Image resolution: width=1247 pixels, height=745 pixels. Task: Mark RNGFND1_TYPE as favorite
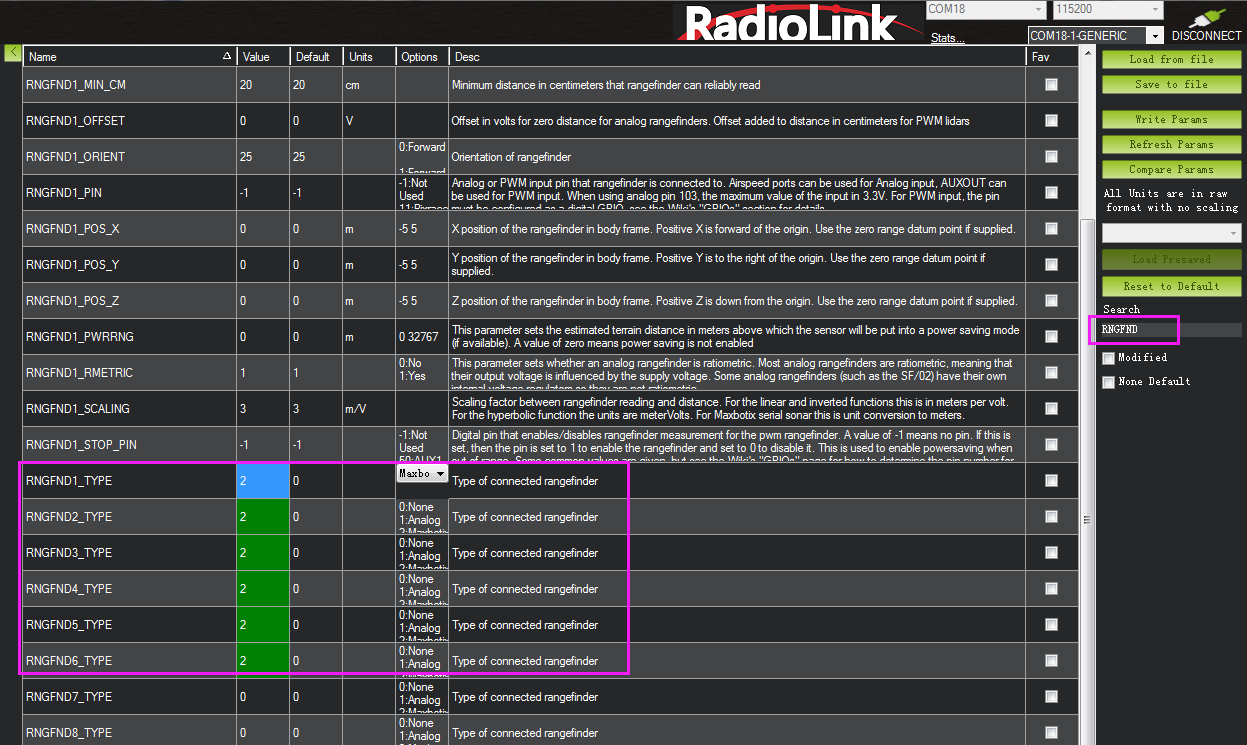pos(1051,481)
